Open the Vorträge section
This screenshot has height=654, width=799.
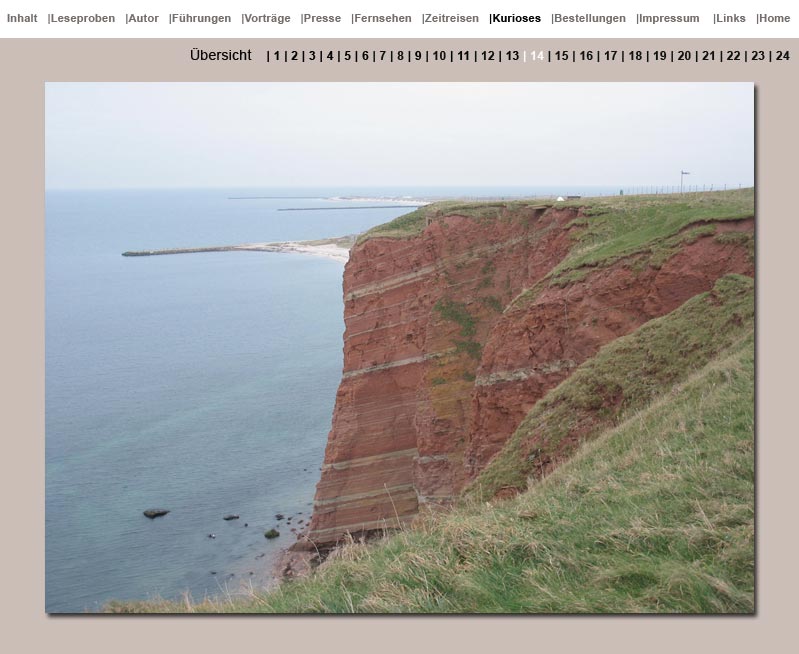click(x=267, y=18)
